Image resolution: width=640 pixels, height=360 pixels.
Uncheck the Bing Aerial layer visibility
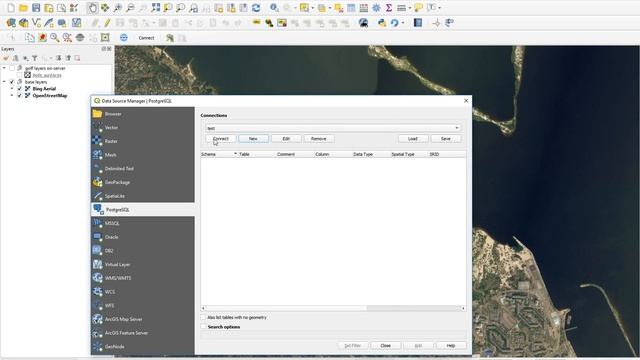[20, 89]
